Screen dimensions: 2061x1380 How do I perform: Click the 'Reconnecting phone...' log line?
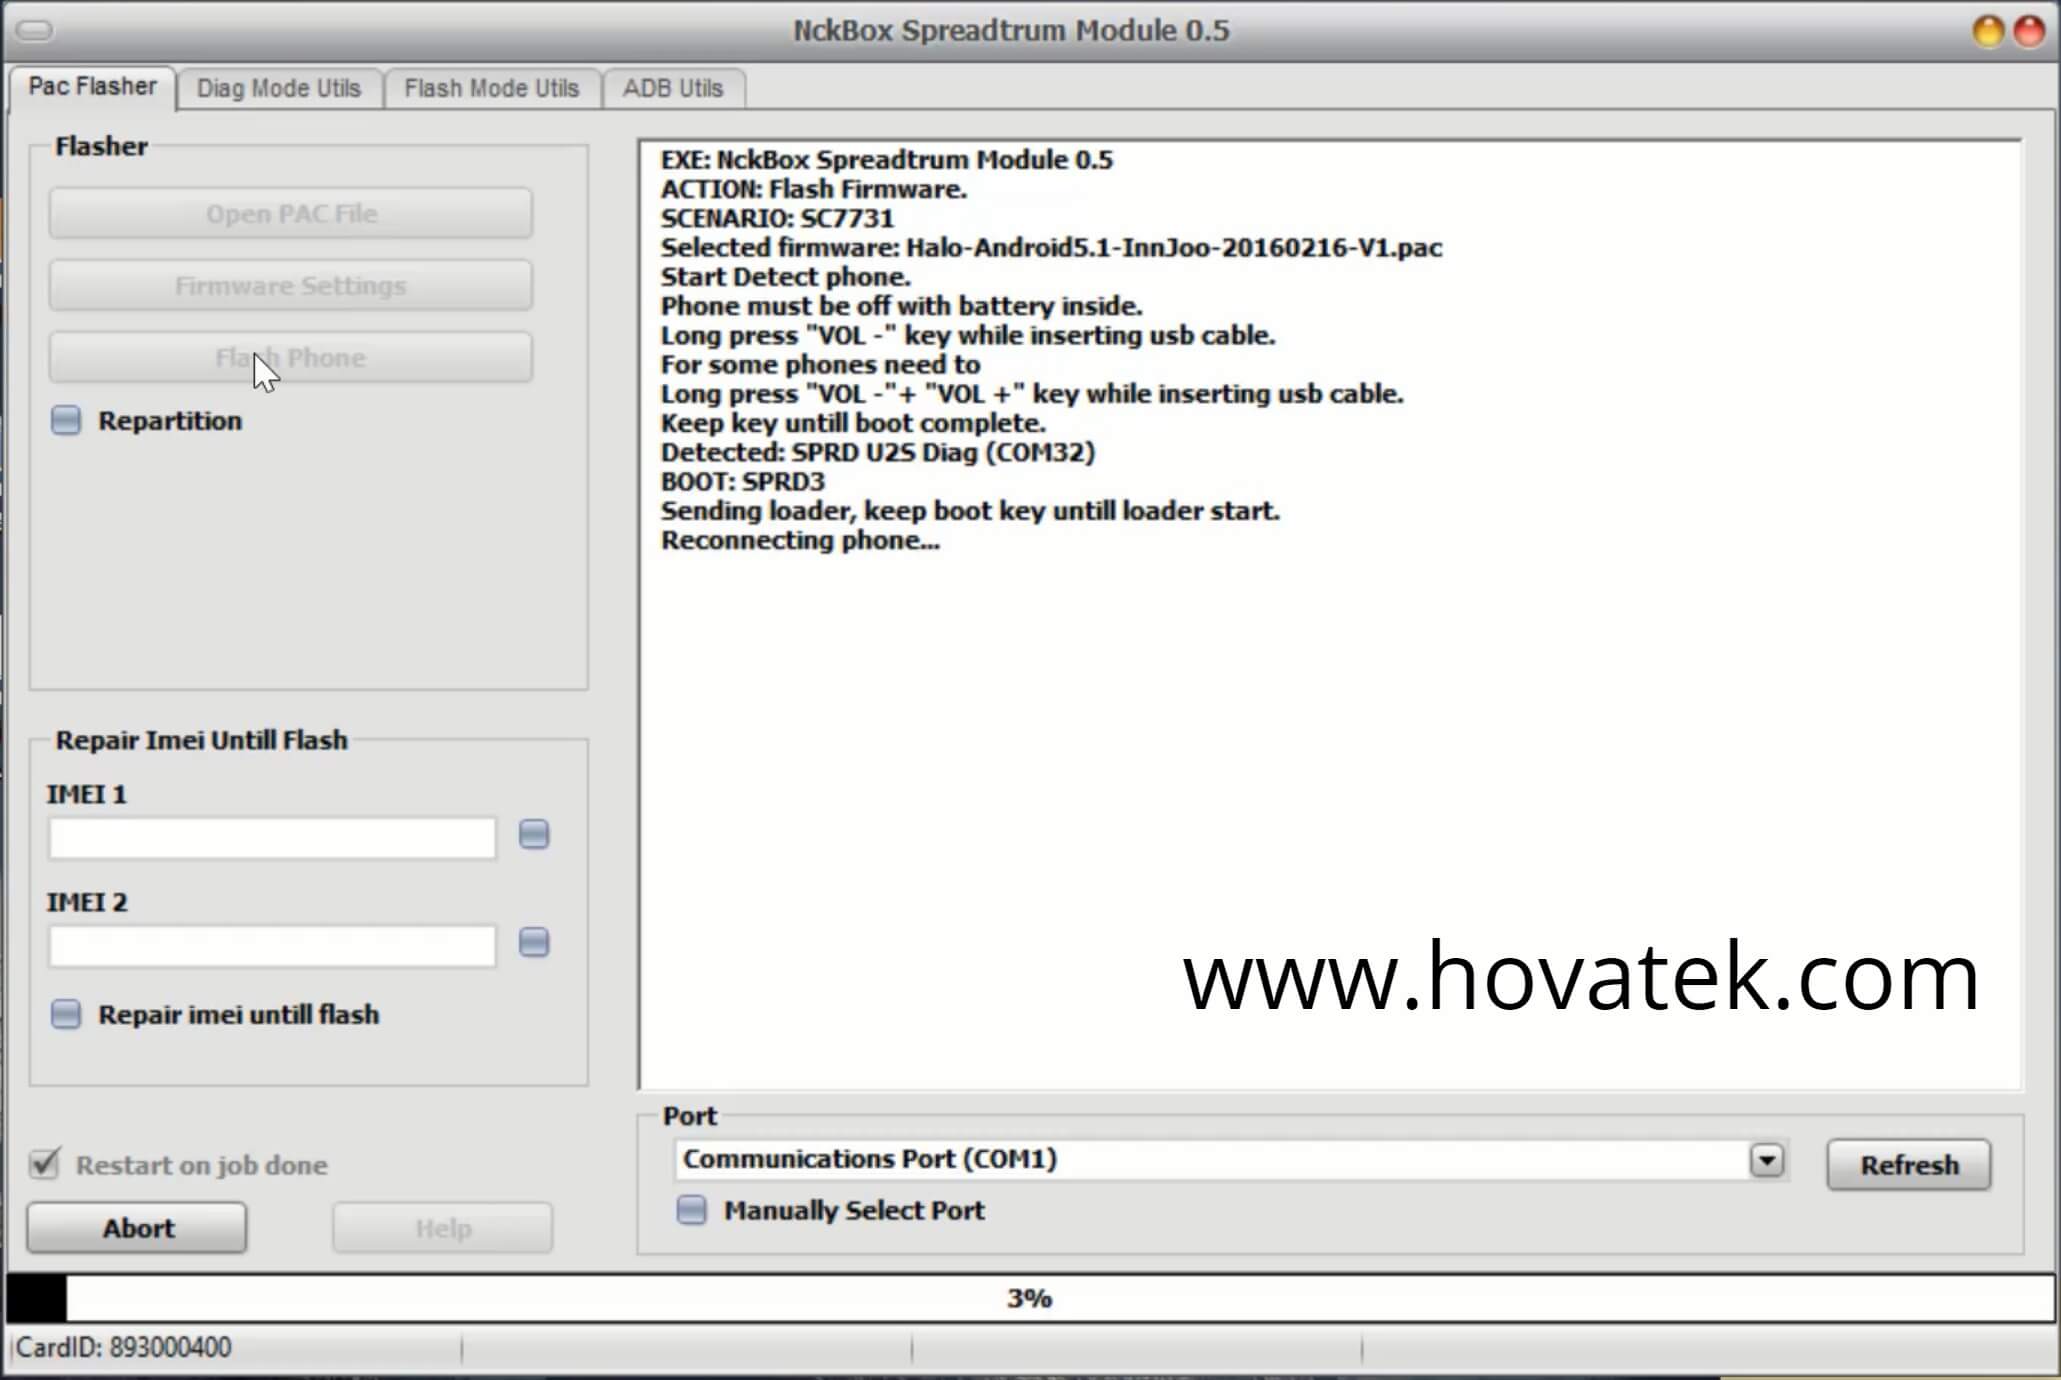[800, 540]
